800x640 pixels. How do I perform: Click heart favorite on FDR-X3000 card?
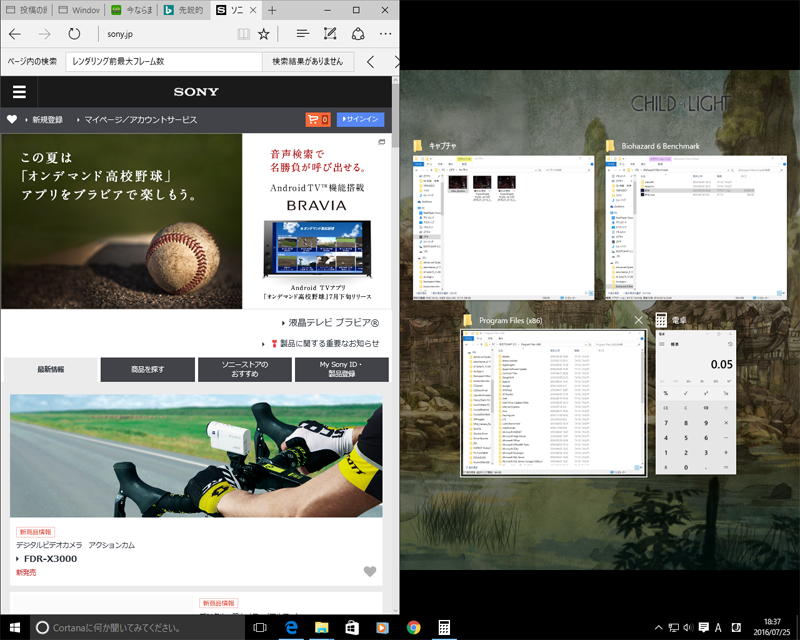coord(370,572)
